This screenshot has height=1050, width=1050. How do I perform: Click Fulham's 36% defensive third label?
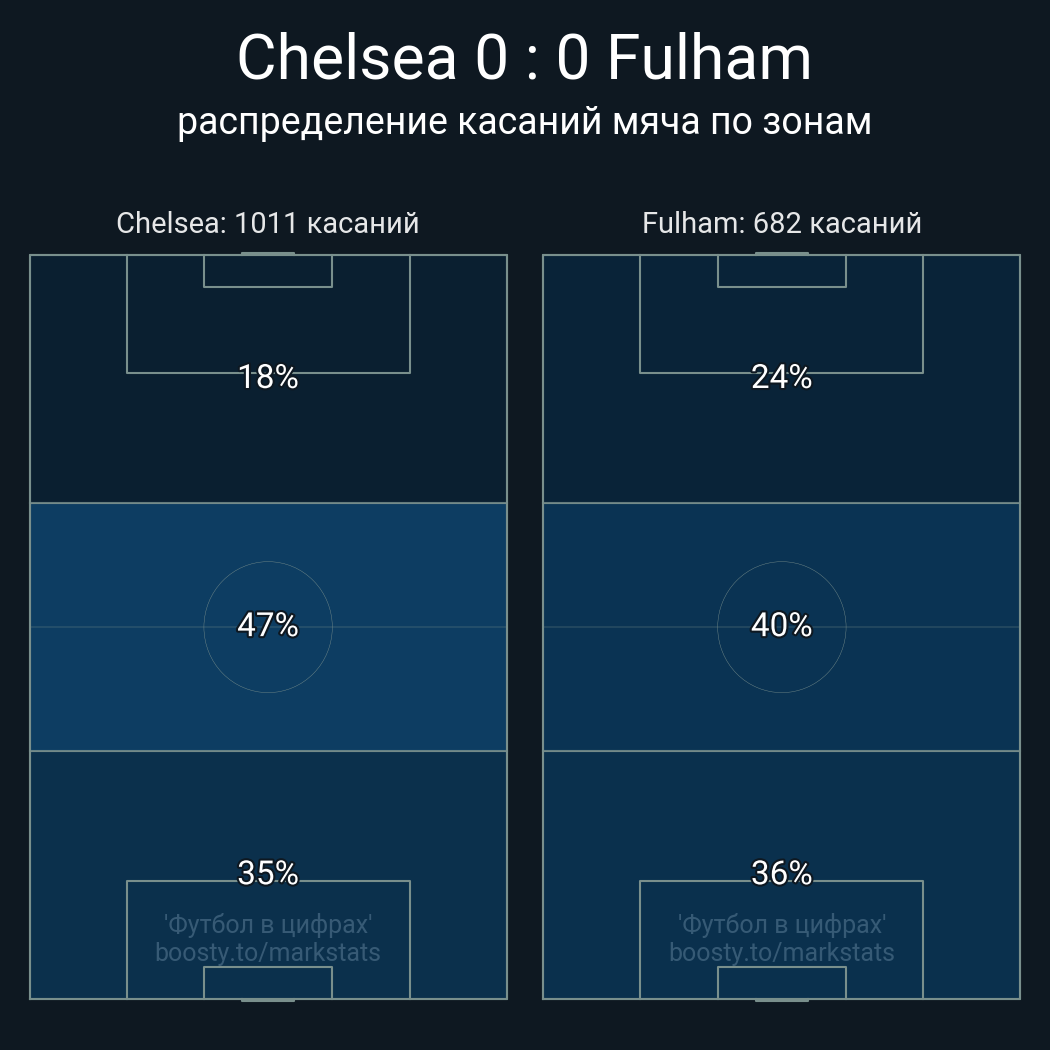[781, 873]
